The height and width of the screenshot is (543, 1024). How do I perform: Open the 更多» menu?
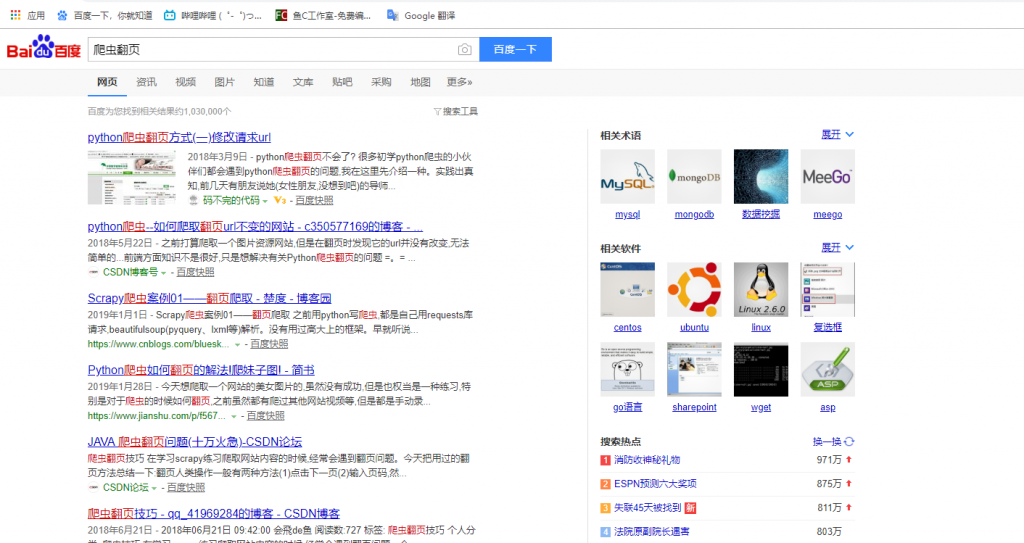[x=459, y=82]
